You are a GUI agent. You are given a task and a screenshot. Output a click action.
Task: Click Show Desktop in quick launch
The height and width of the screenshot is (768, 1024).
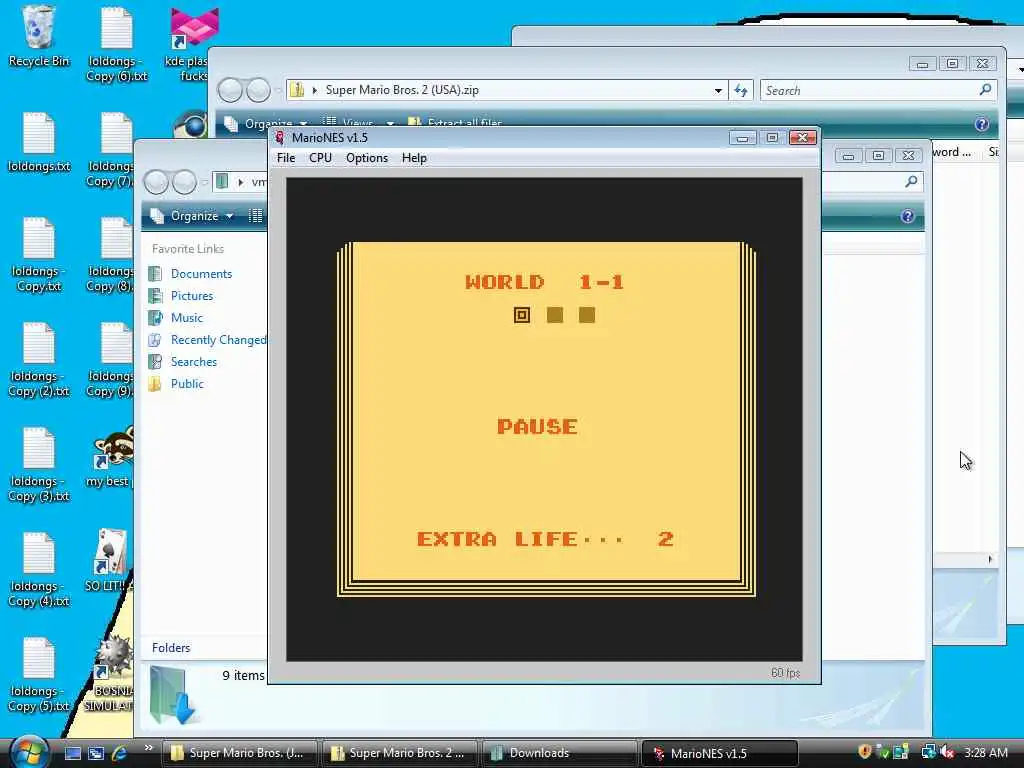pyautogui.click(x=72, y=753)
